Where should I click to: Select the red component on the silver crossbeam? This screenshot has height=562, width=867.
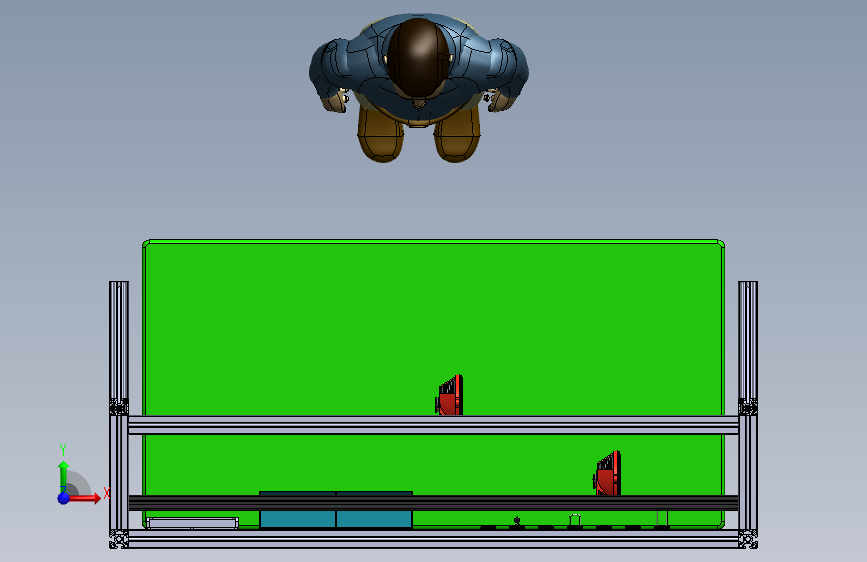tap(450, 395)
